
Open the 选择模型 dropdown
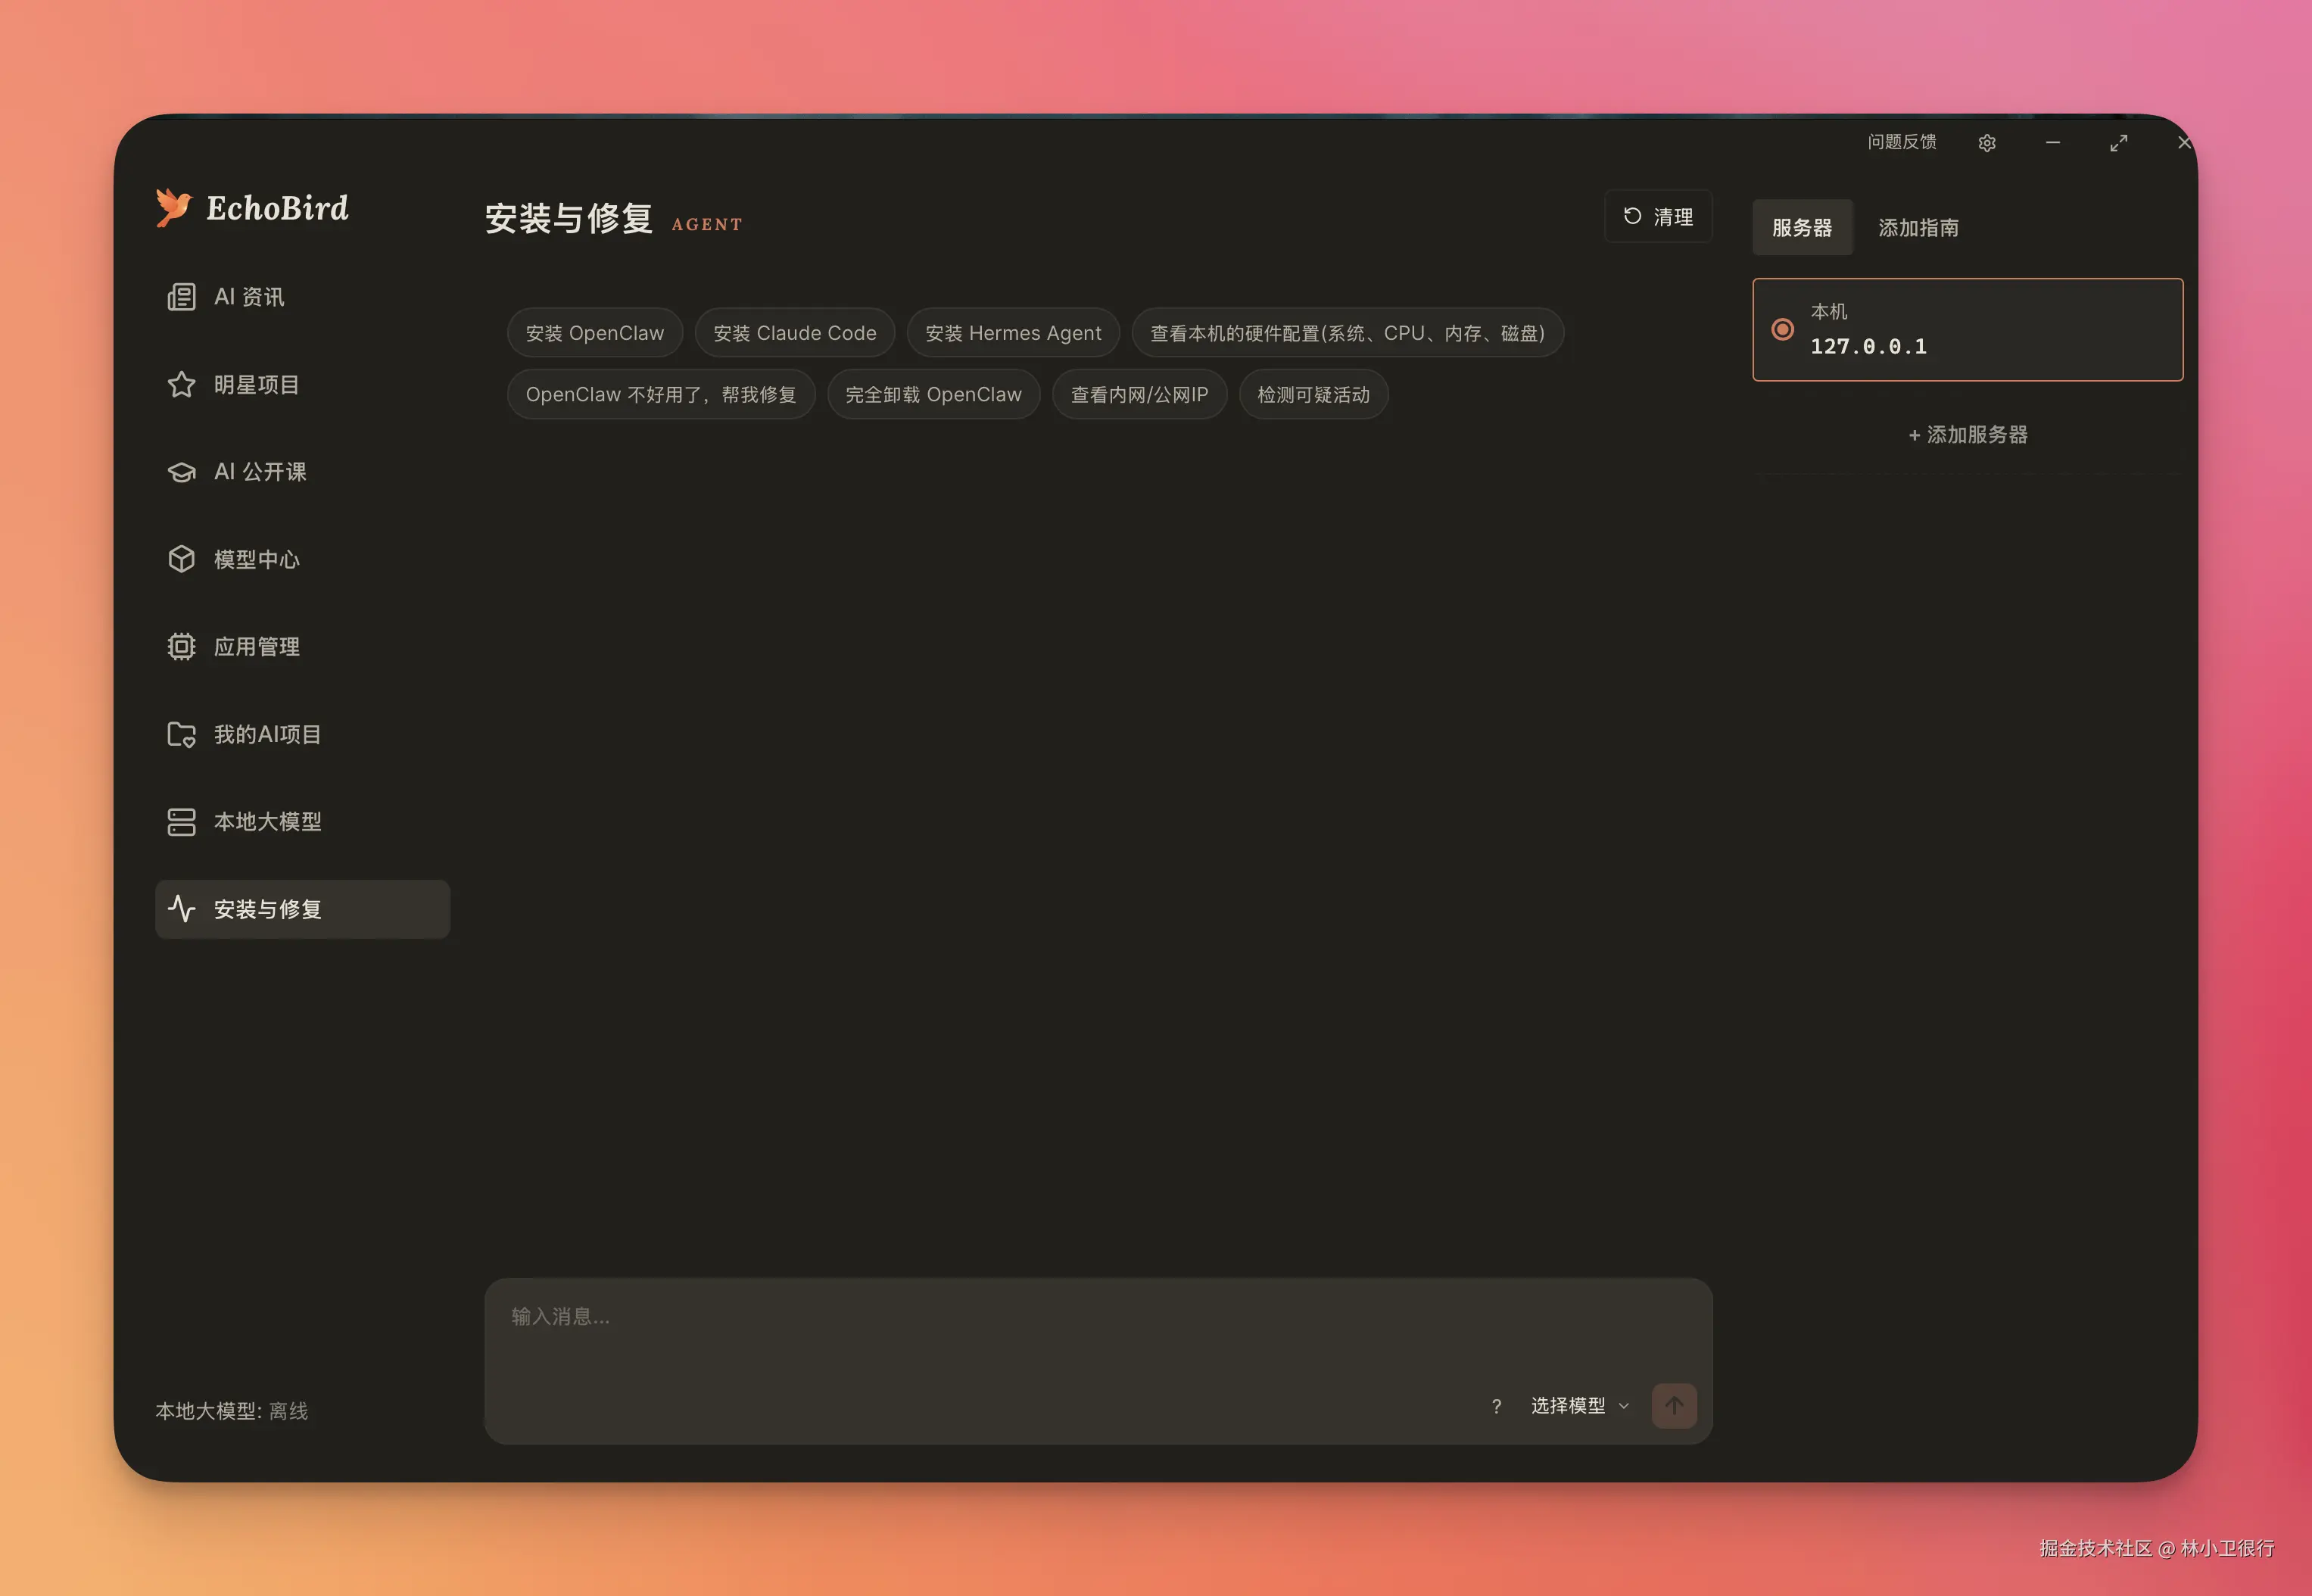pos(1580,1406)
